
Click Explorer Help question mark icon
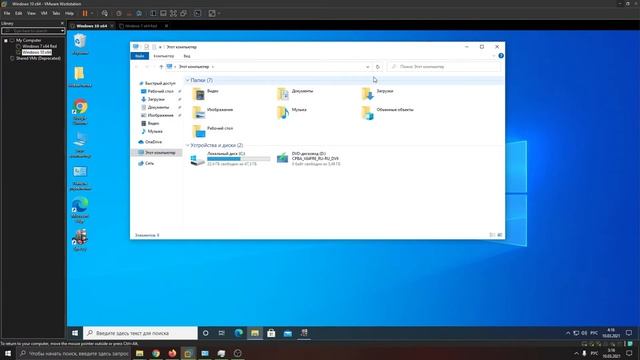click(501, 56)
